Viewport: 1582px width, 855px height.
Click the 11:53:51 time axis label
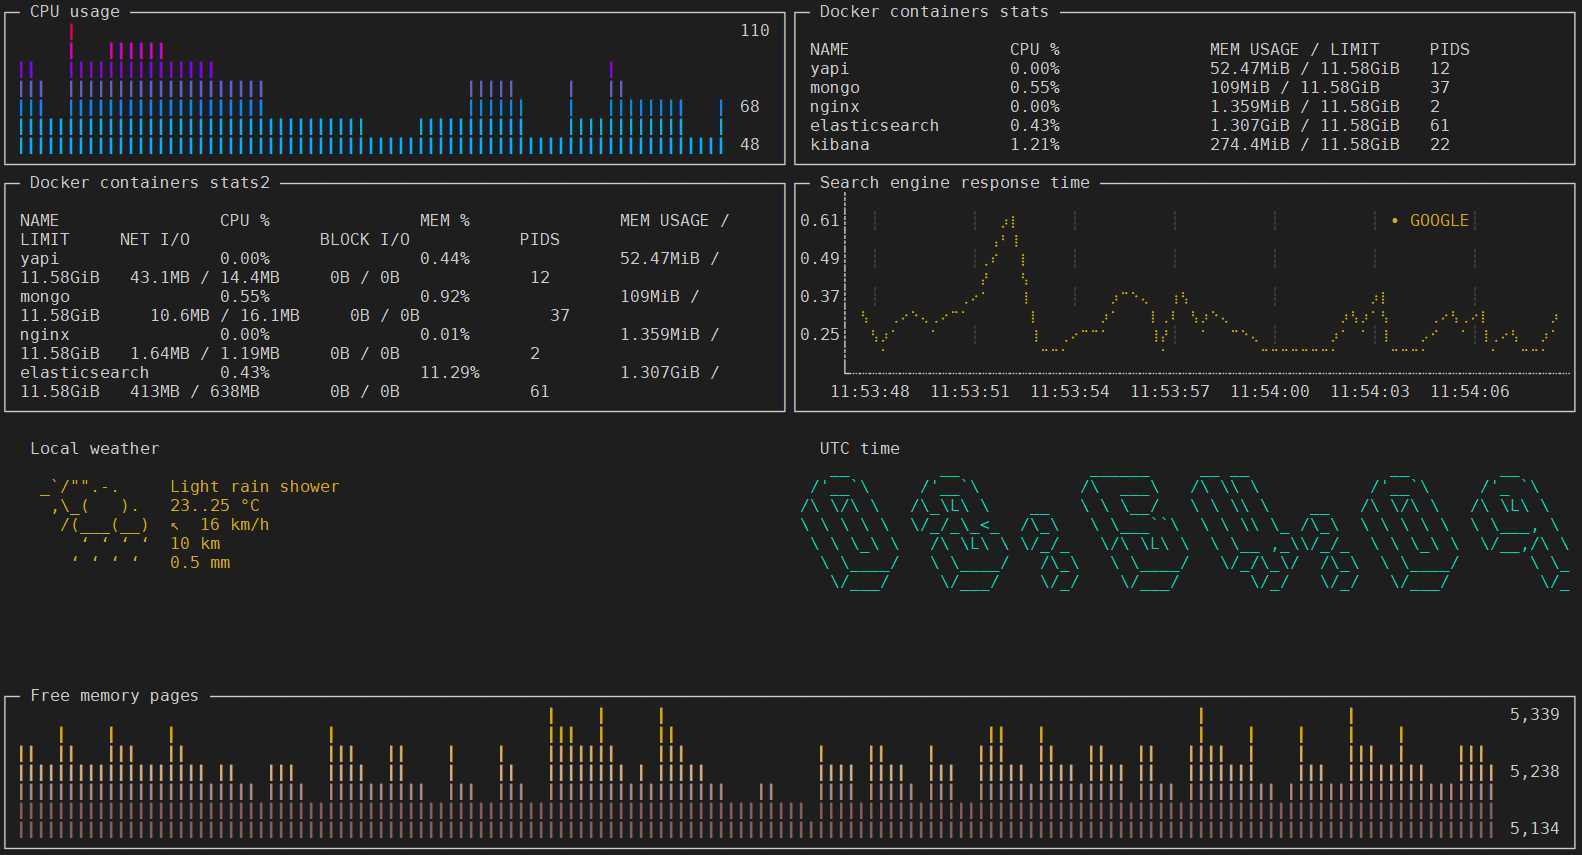coord(970,391)
